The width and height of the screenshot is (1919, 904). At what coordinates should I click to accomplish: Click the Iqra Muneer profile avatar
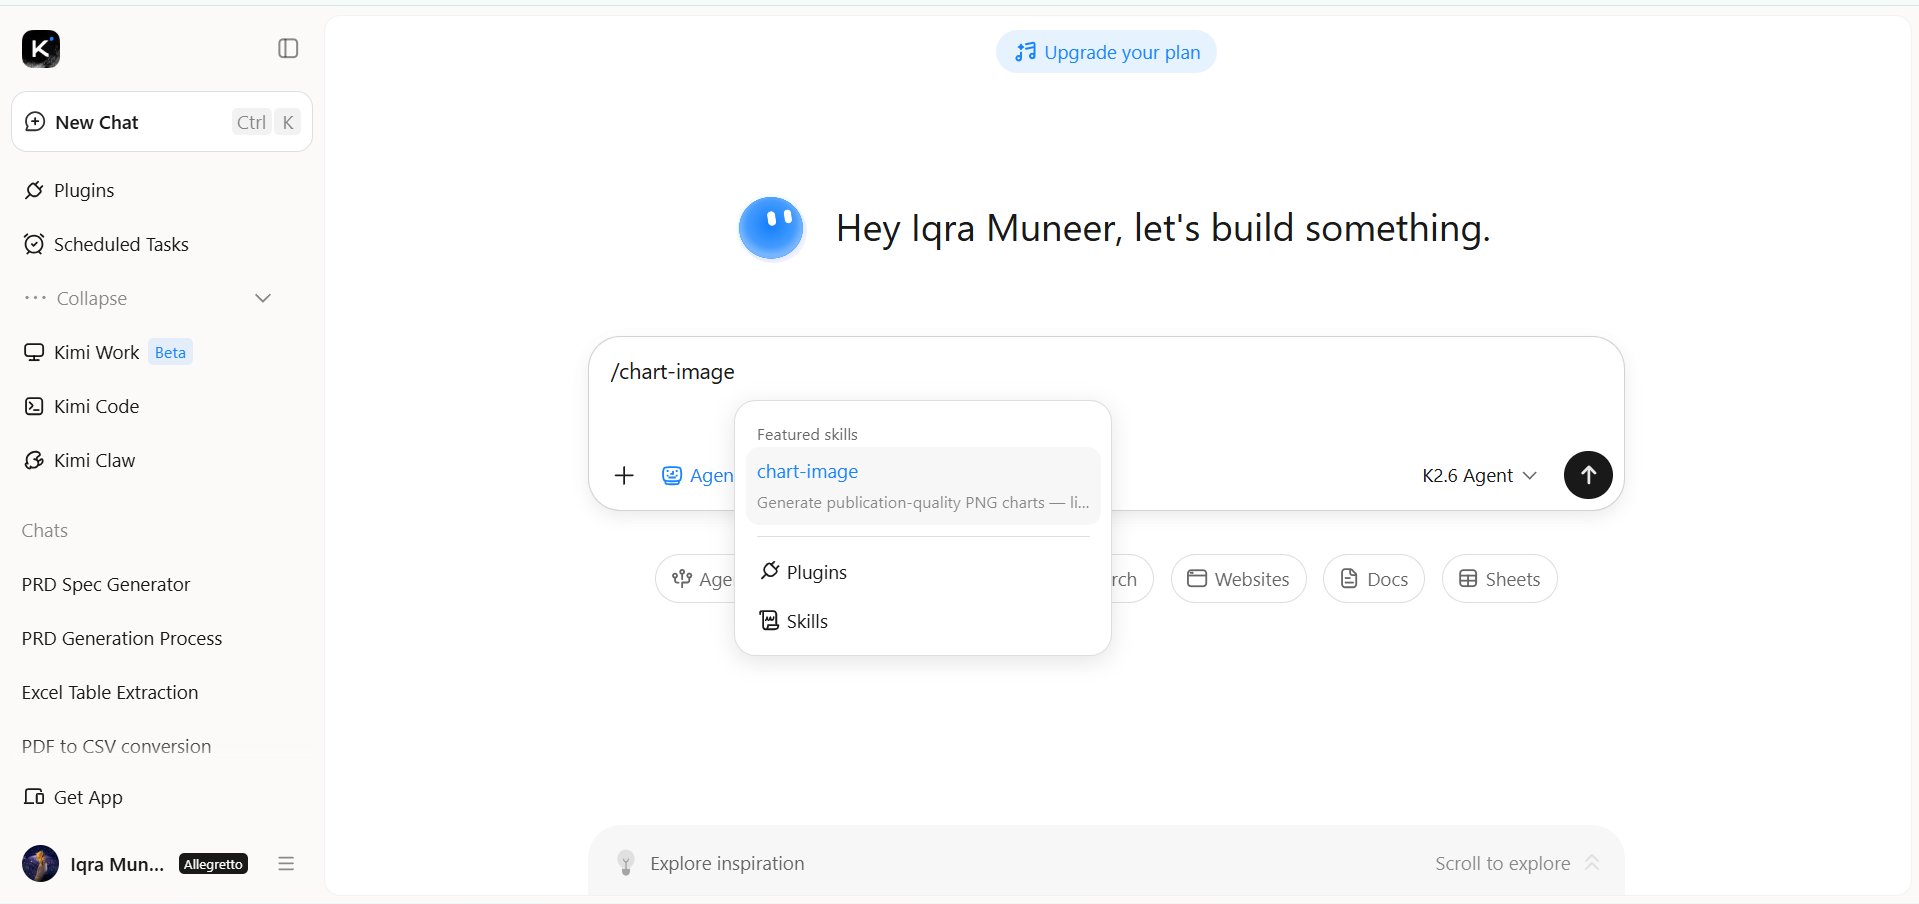[40, 864]
